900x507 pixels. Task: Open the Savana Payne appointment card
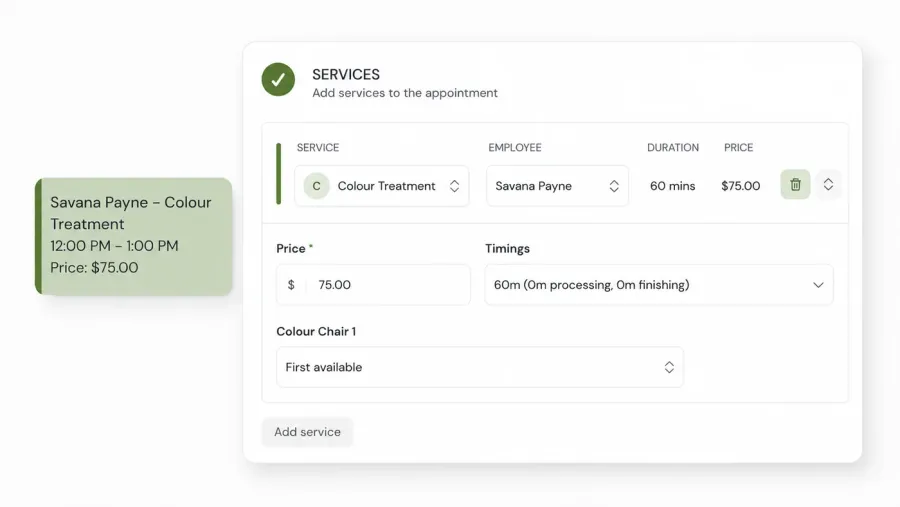pos(134,237)
